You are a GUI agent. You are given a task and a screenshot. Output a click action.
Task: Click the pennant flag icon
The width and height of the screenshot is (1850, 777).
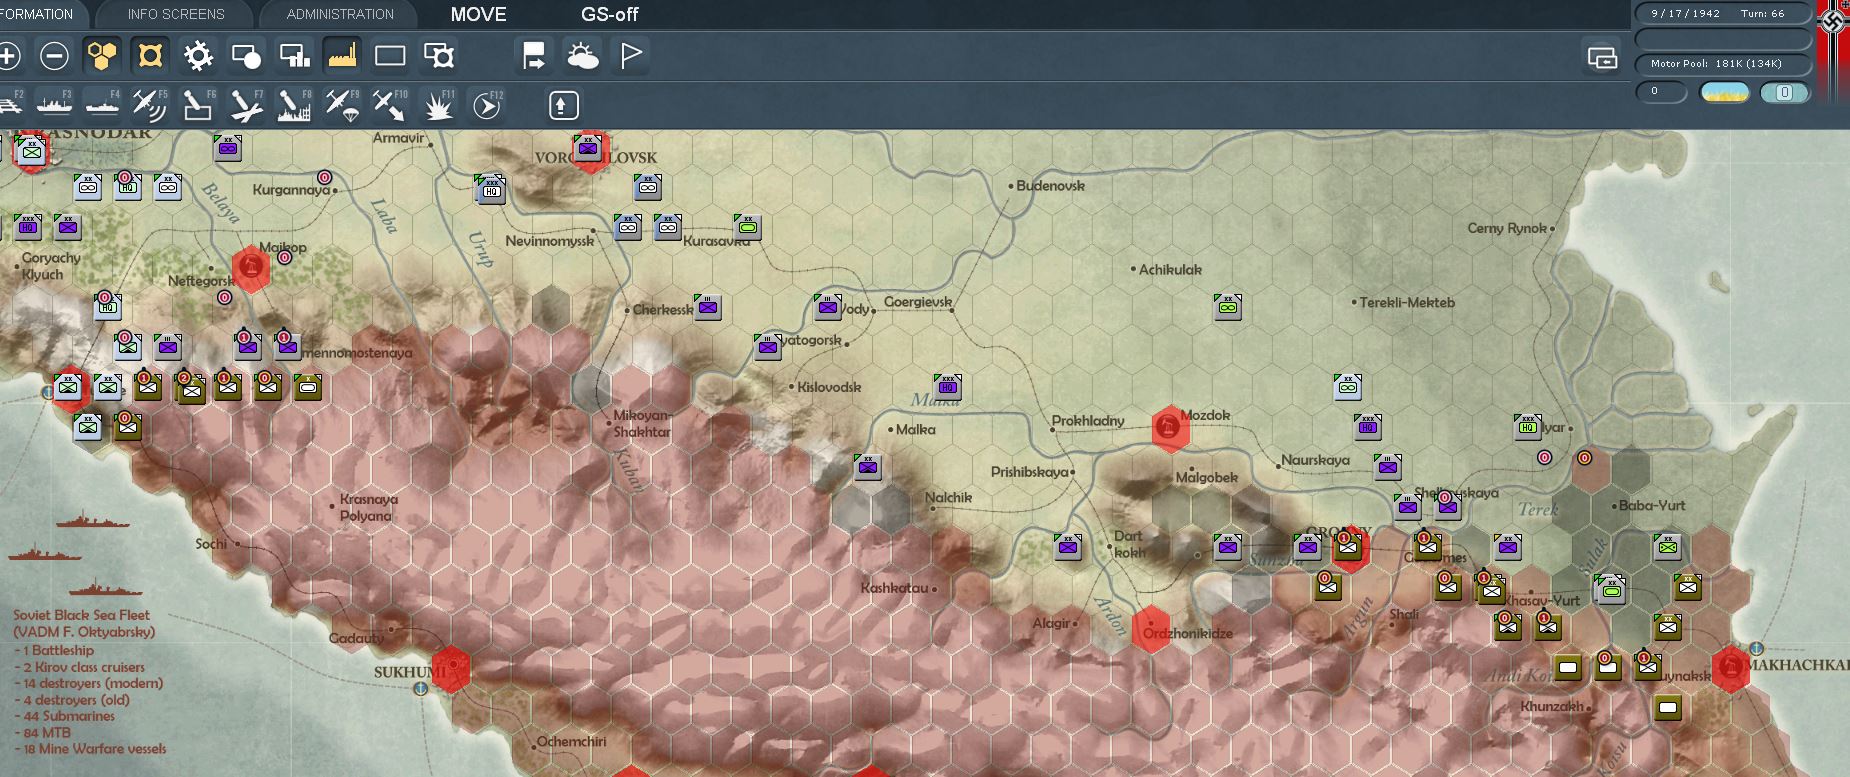pyautogui.click(x=631, y=56)
